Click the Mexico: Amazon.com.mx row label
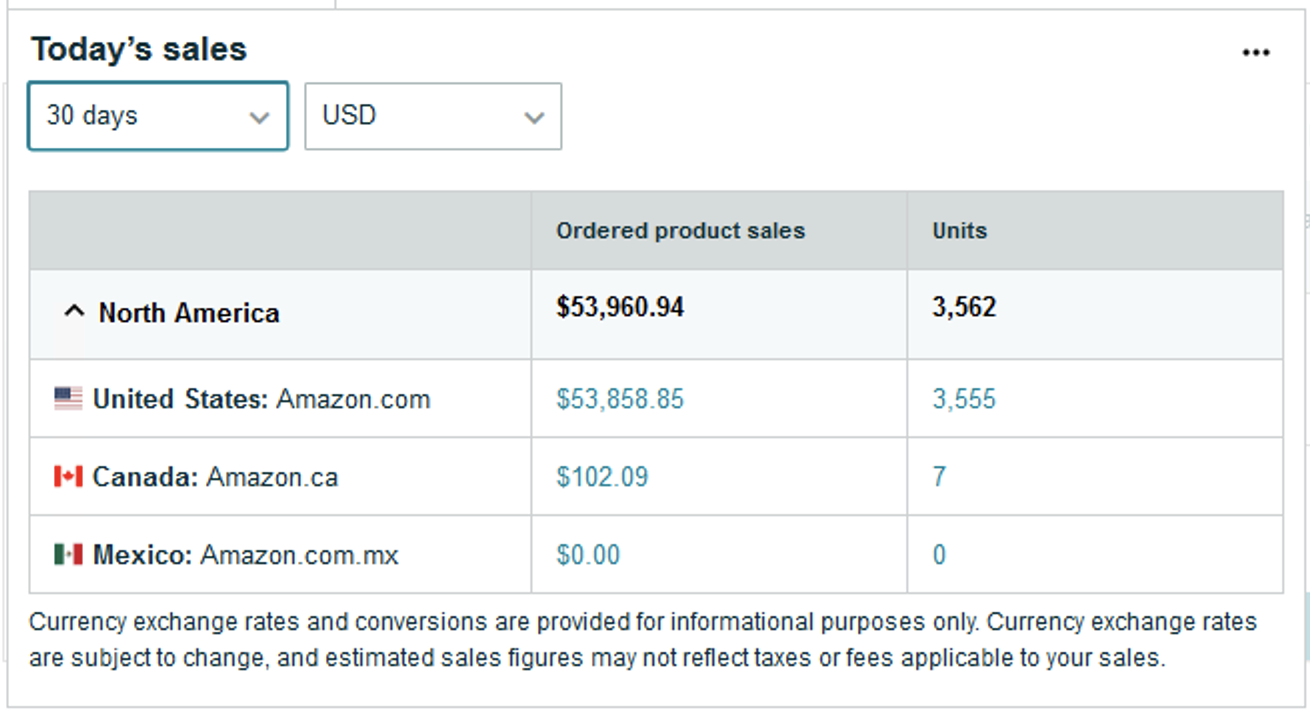The height and width of the screenshot is (716, 1310). point(246,555)
